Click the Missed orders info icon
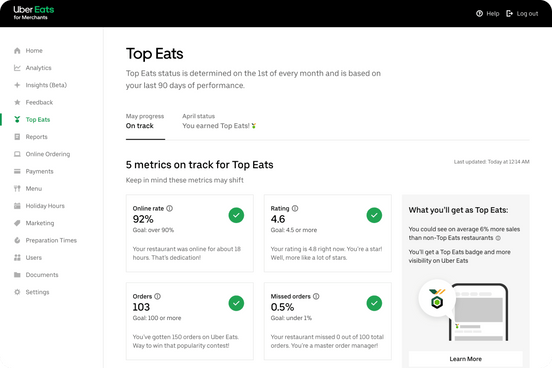Image resolution: width=552 pixels, height=368 pixels. [316, 297]
